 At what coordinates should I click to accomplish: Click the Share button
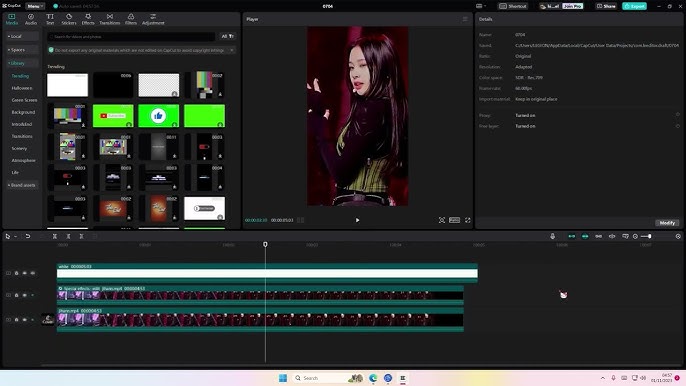click(606, 6)
